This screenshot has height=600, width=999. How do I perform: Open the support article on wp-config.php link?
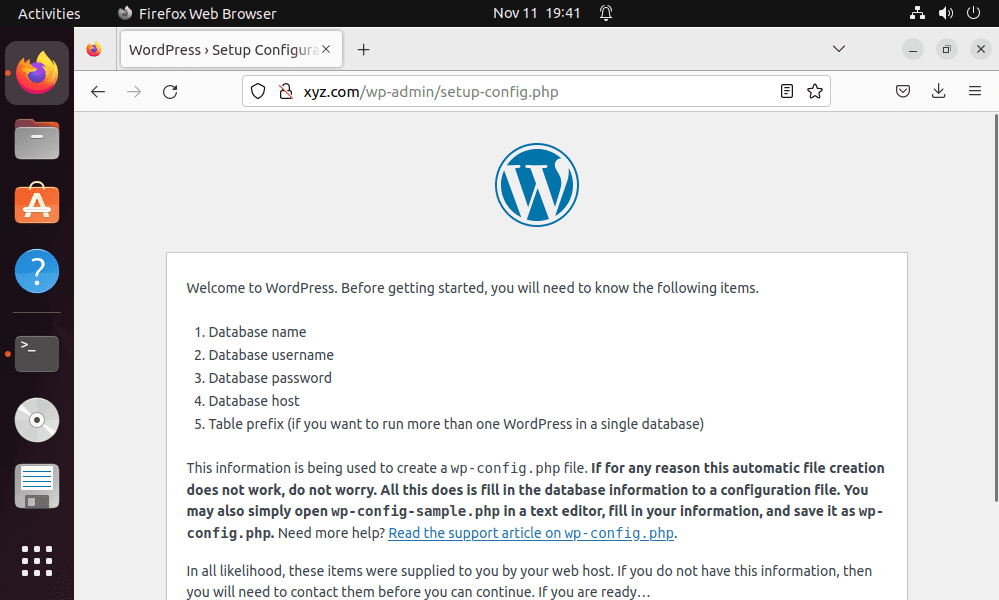point(531,533)
